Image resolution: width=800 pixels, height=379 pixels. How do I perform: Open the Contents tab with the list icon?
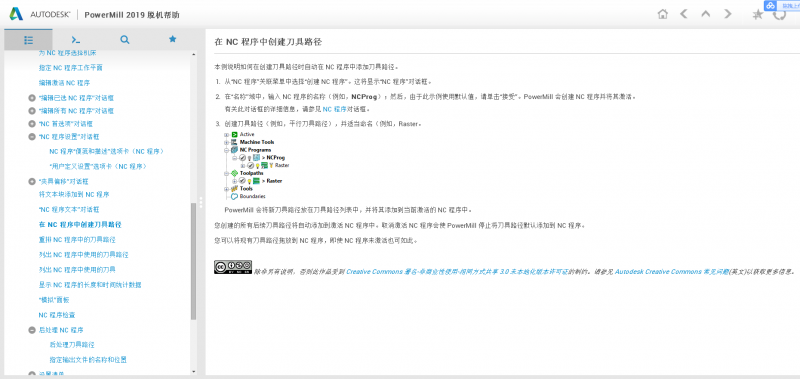point(28,39)
